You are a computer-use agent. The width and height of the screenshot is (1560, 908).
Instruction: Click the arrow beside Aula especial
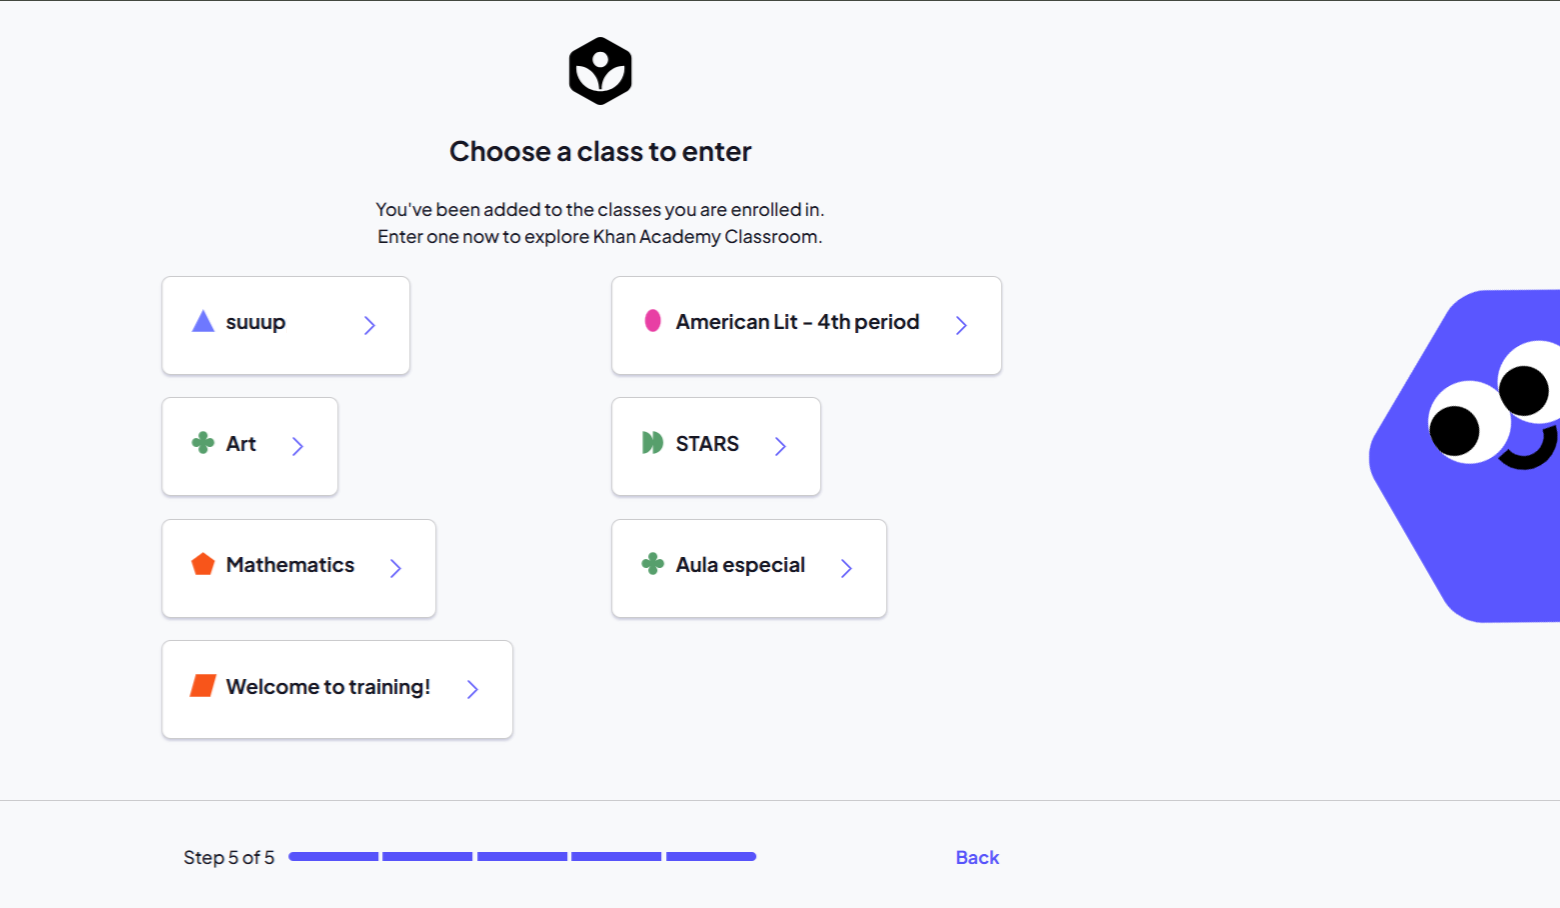point(847,568)
